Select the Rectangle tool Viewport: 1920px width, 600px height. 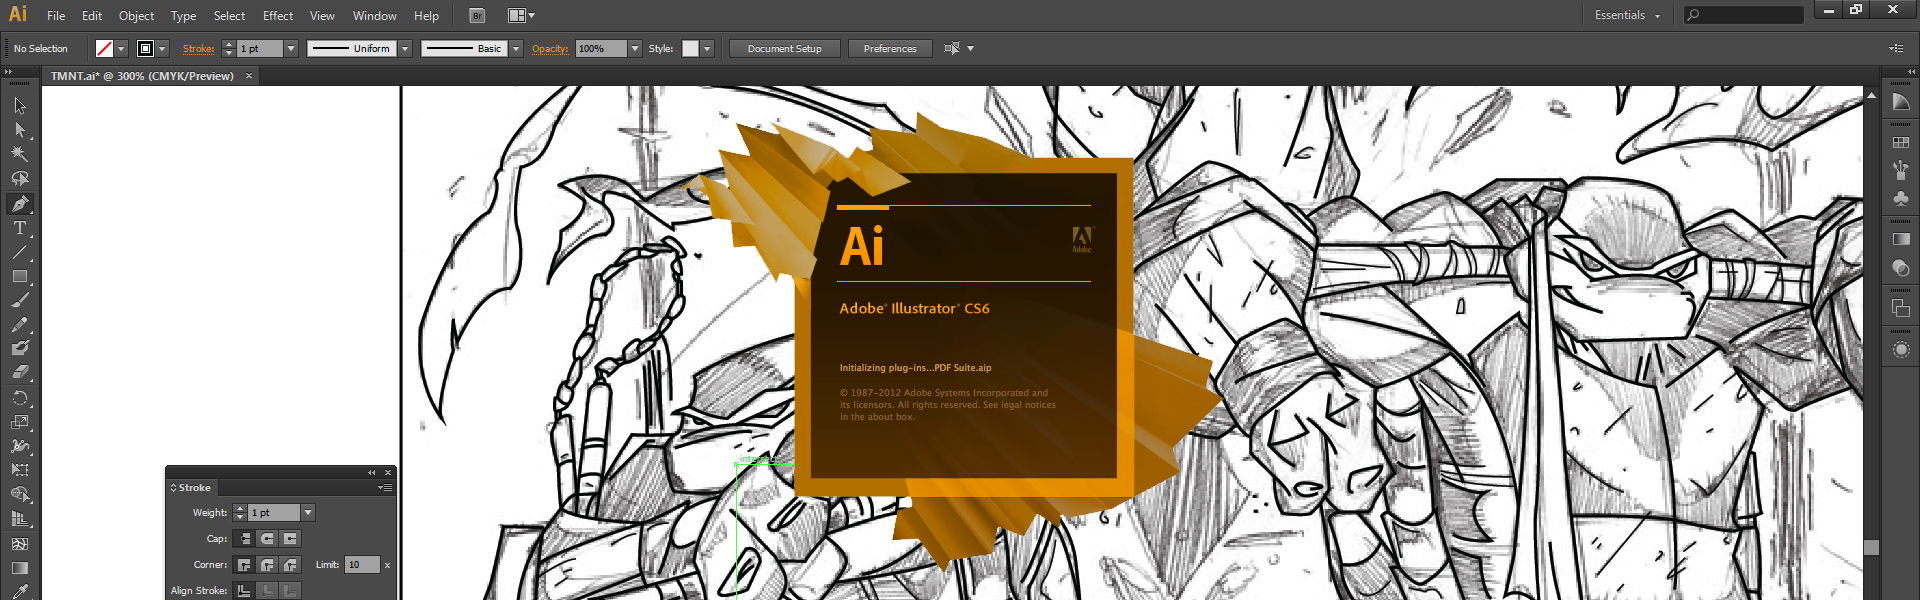[20, 276]
